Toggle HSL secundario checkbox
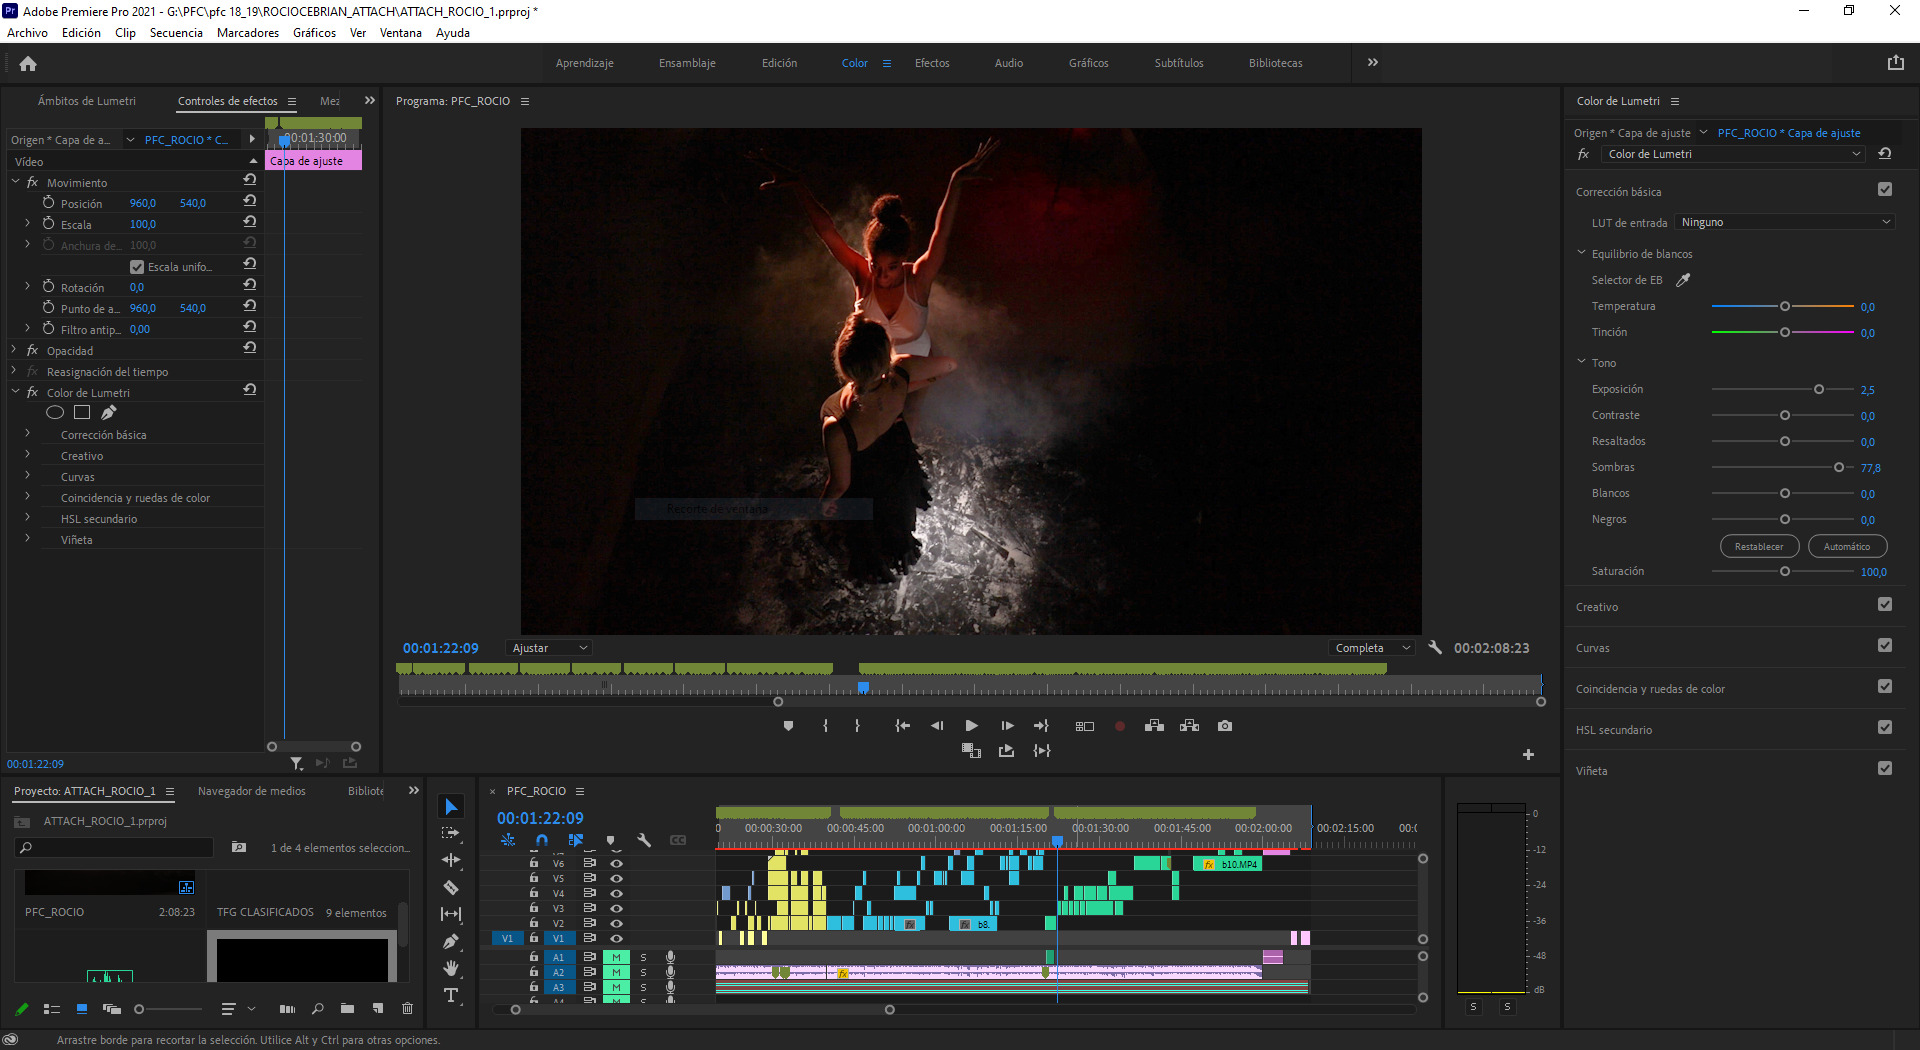 [x=1885, y=727]
